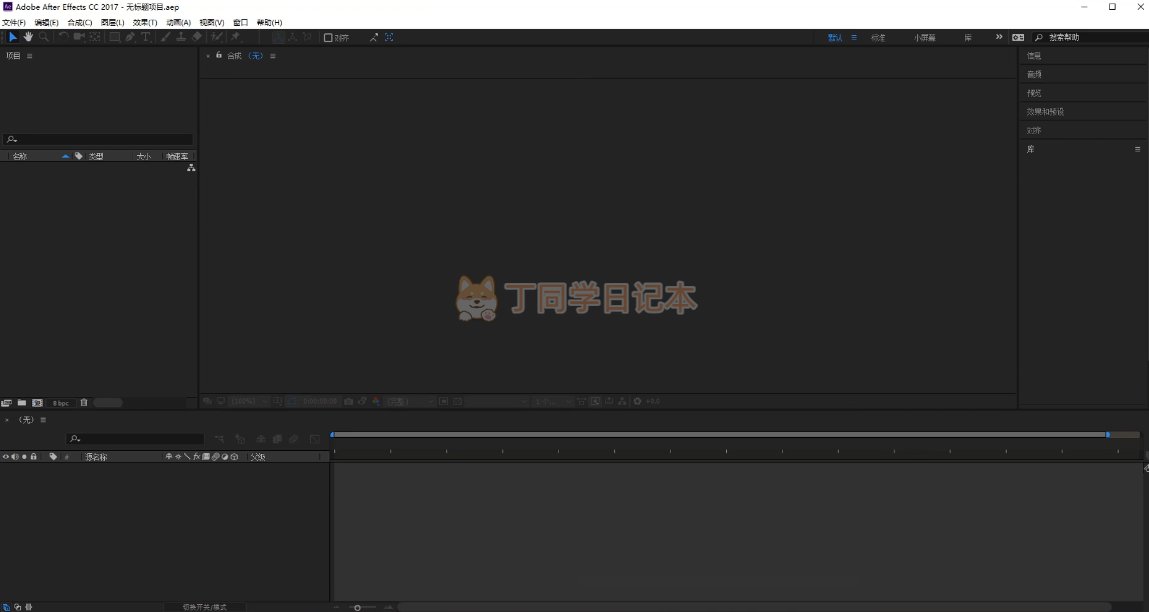Select the Puppet Pin tool
This screenshot has height=612, width=1149.
tap(236, 37)
